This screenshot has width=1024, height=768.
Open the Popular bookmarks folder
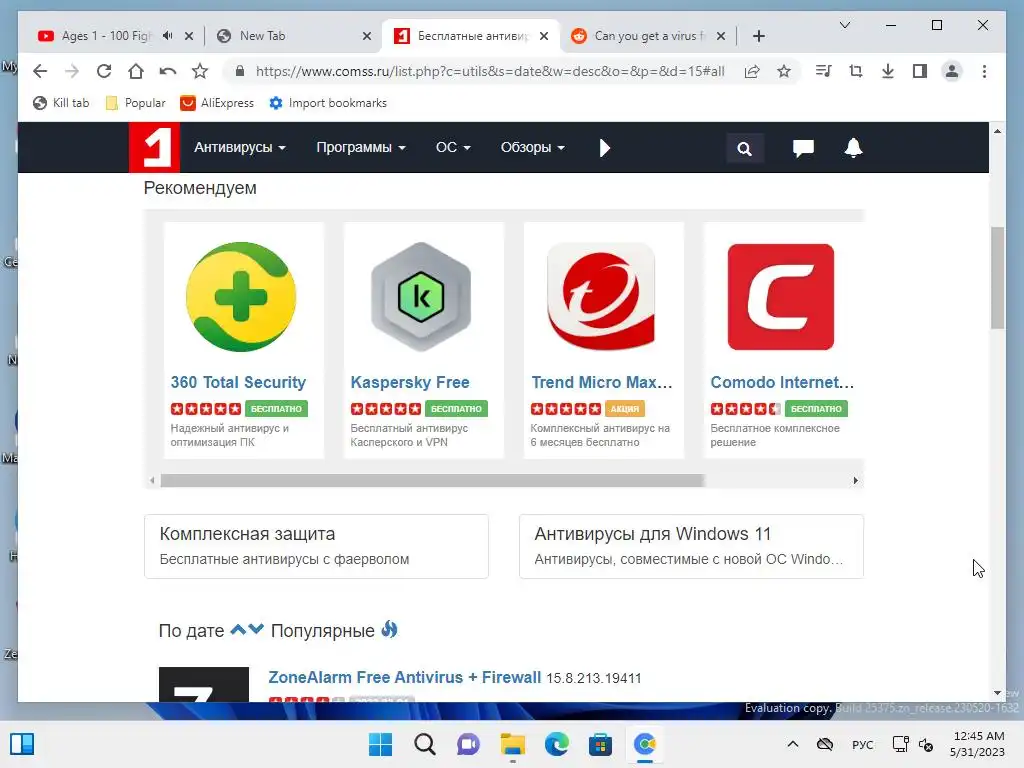pyautogui.click(x=136, y=103)
